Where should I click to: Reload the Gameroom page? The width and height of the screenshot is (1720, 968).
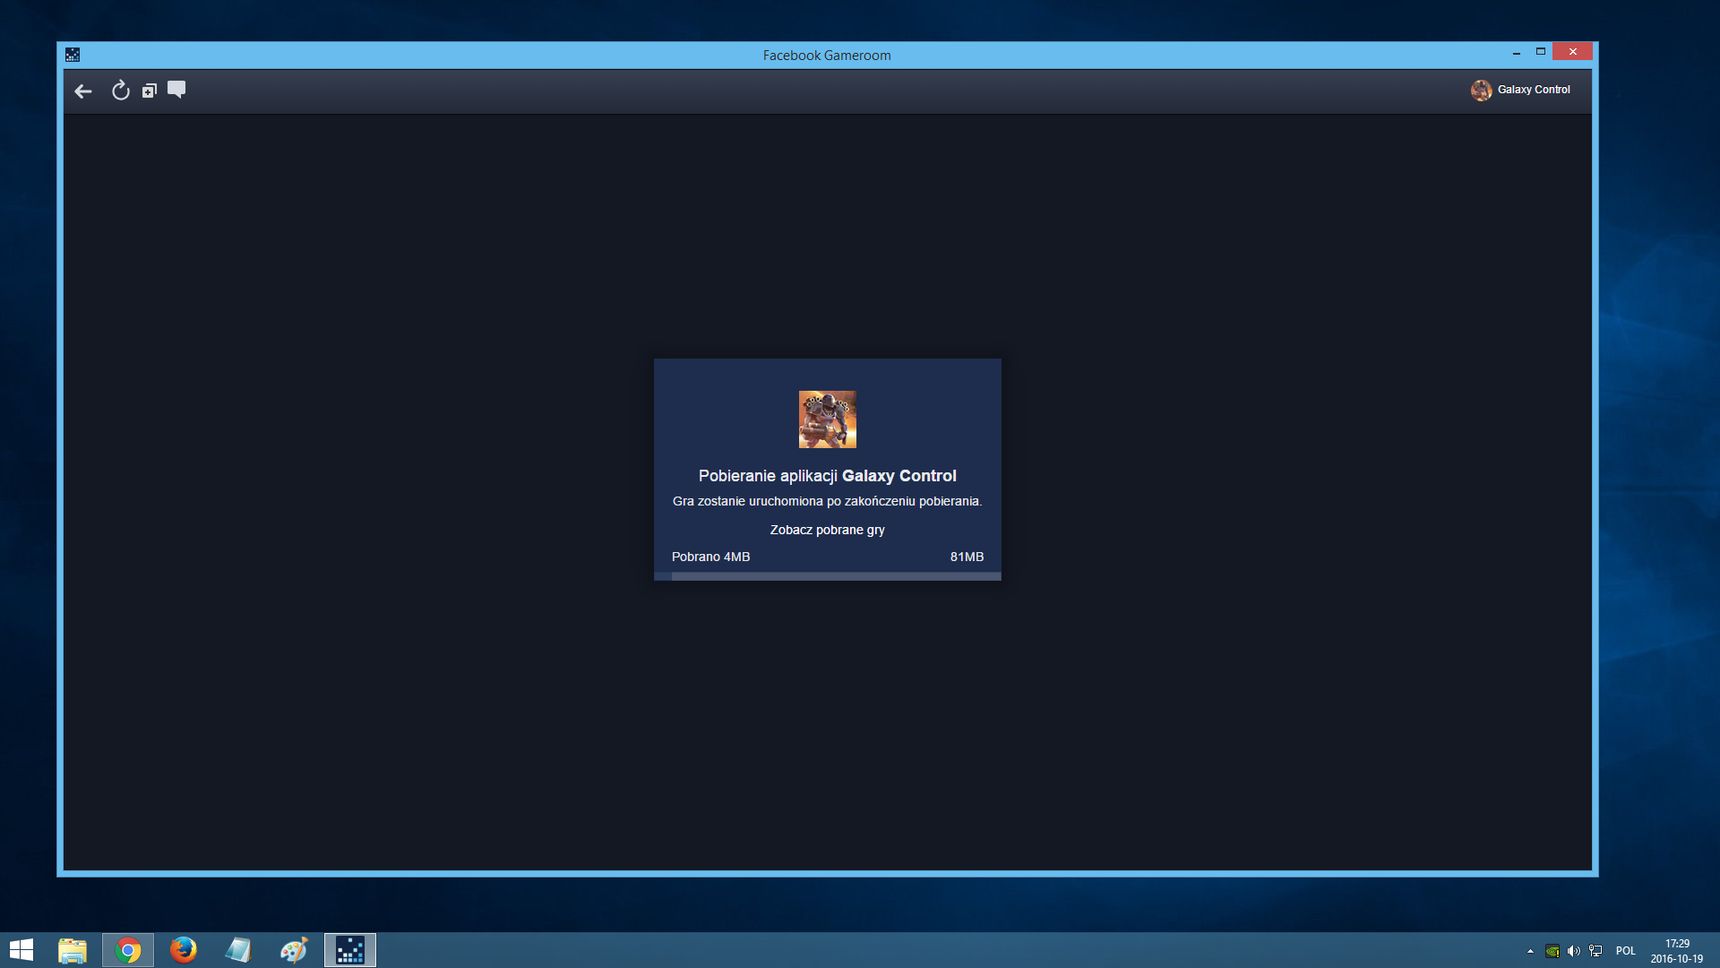tap(120, 91)
